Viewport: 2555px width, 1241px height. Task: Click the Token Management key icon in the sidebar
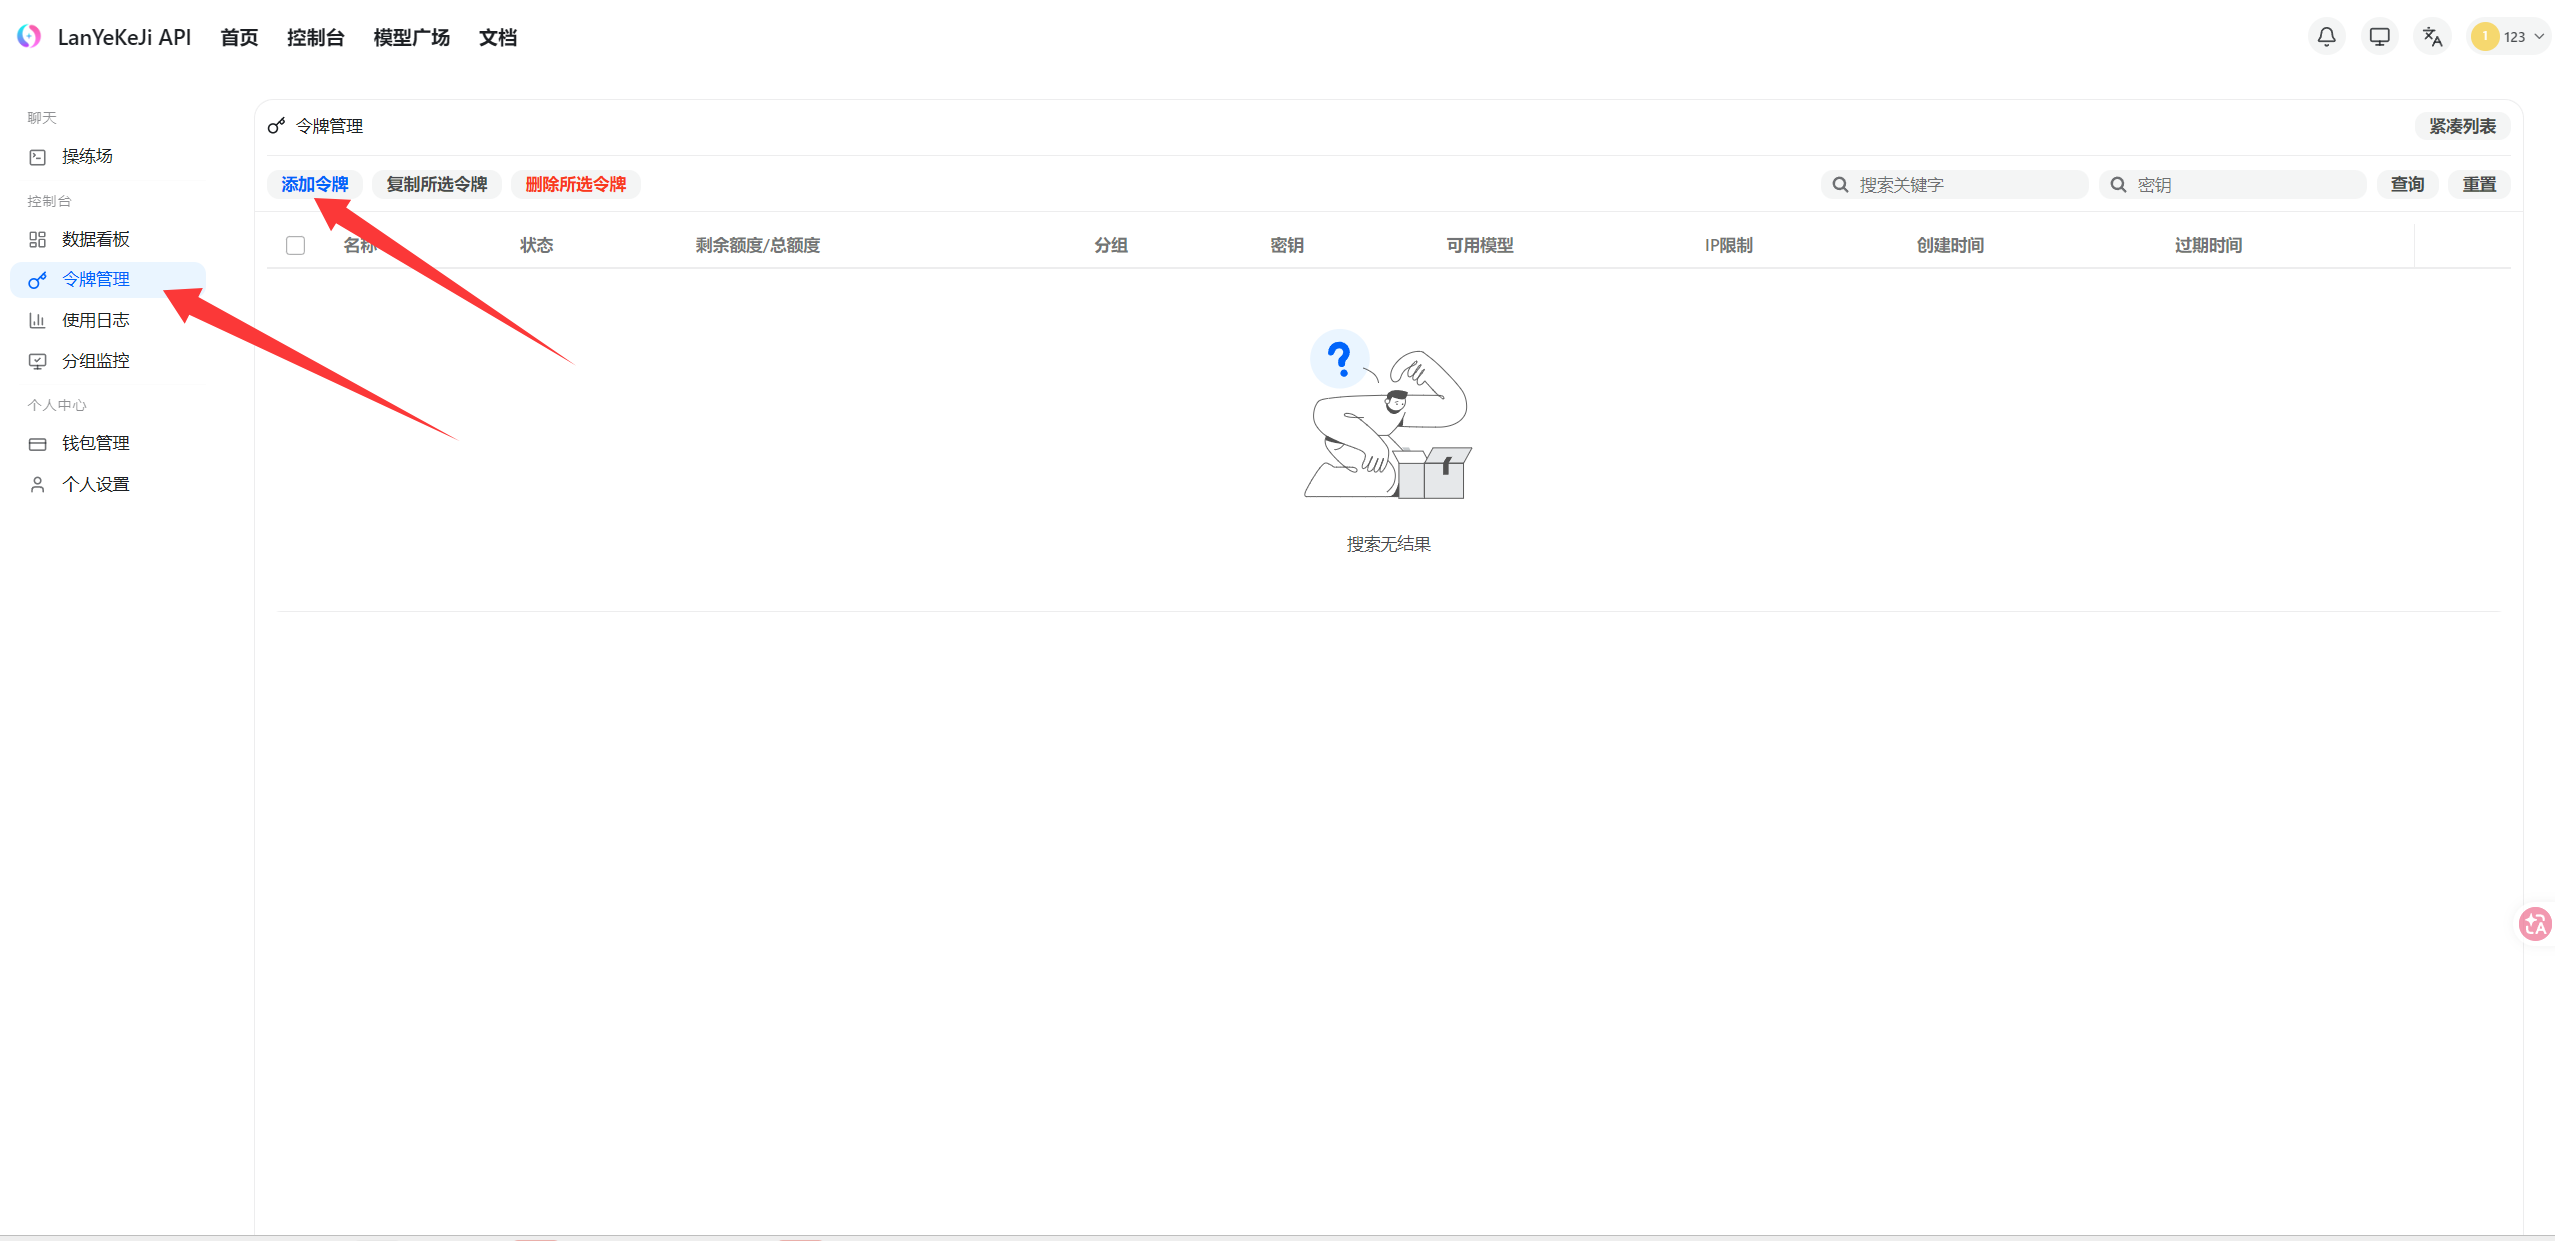click(x=38, y=280)
